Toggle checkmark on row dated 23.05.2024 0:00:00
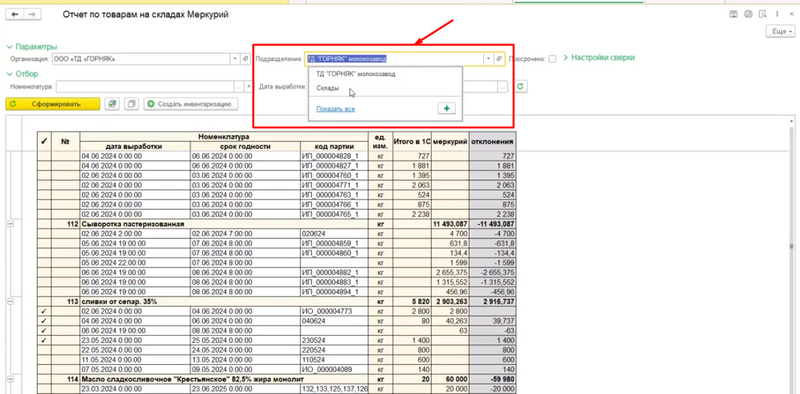800x394 pixels. [44, 340]
